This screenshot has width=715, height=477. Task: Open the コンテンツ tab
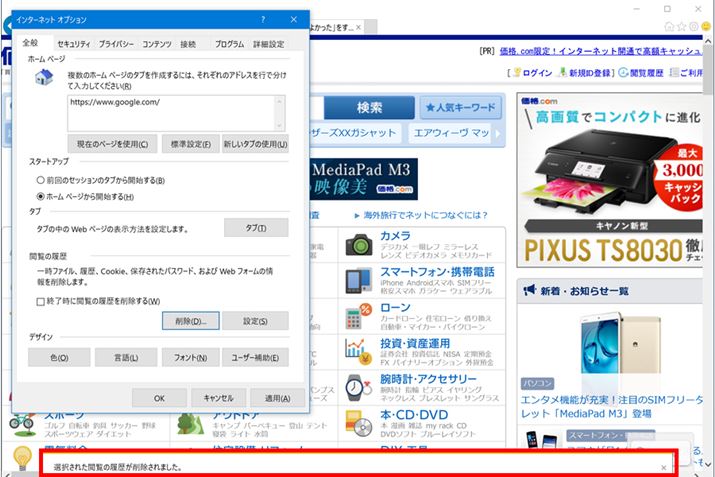click(157, 44)
